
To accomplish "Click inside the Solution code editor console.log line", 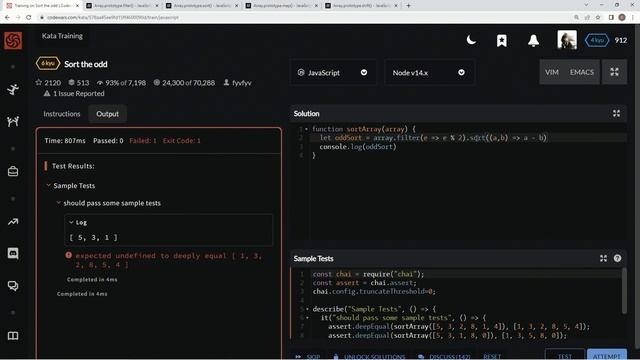I will [x=358, y=147].
